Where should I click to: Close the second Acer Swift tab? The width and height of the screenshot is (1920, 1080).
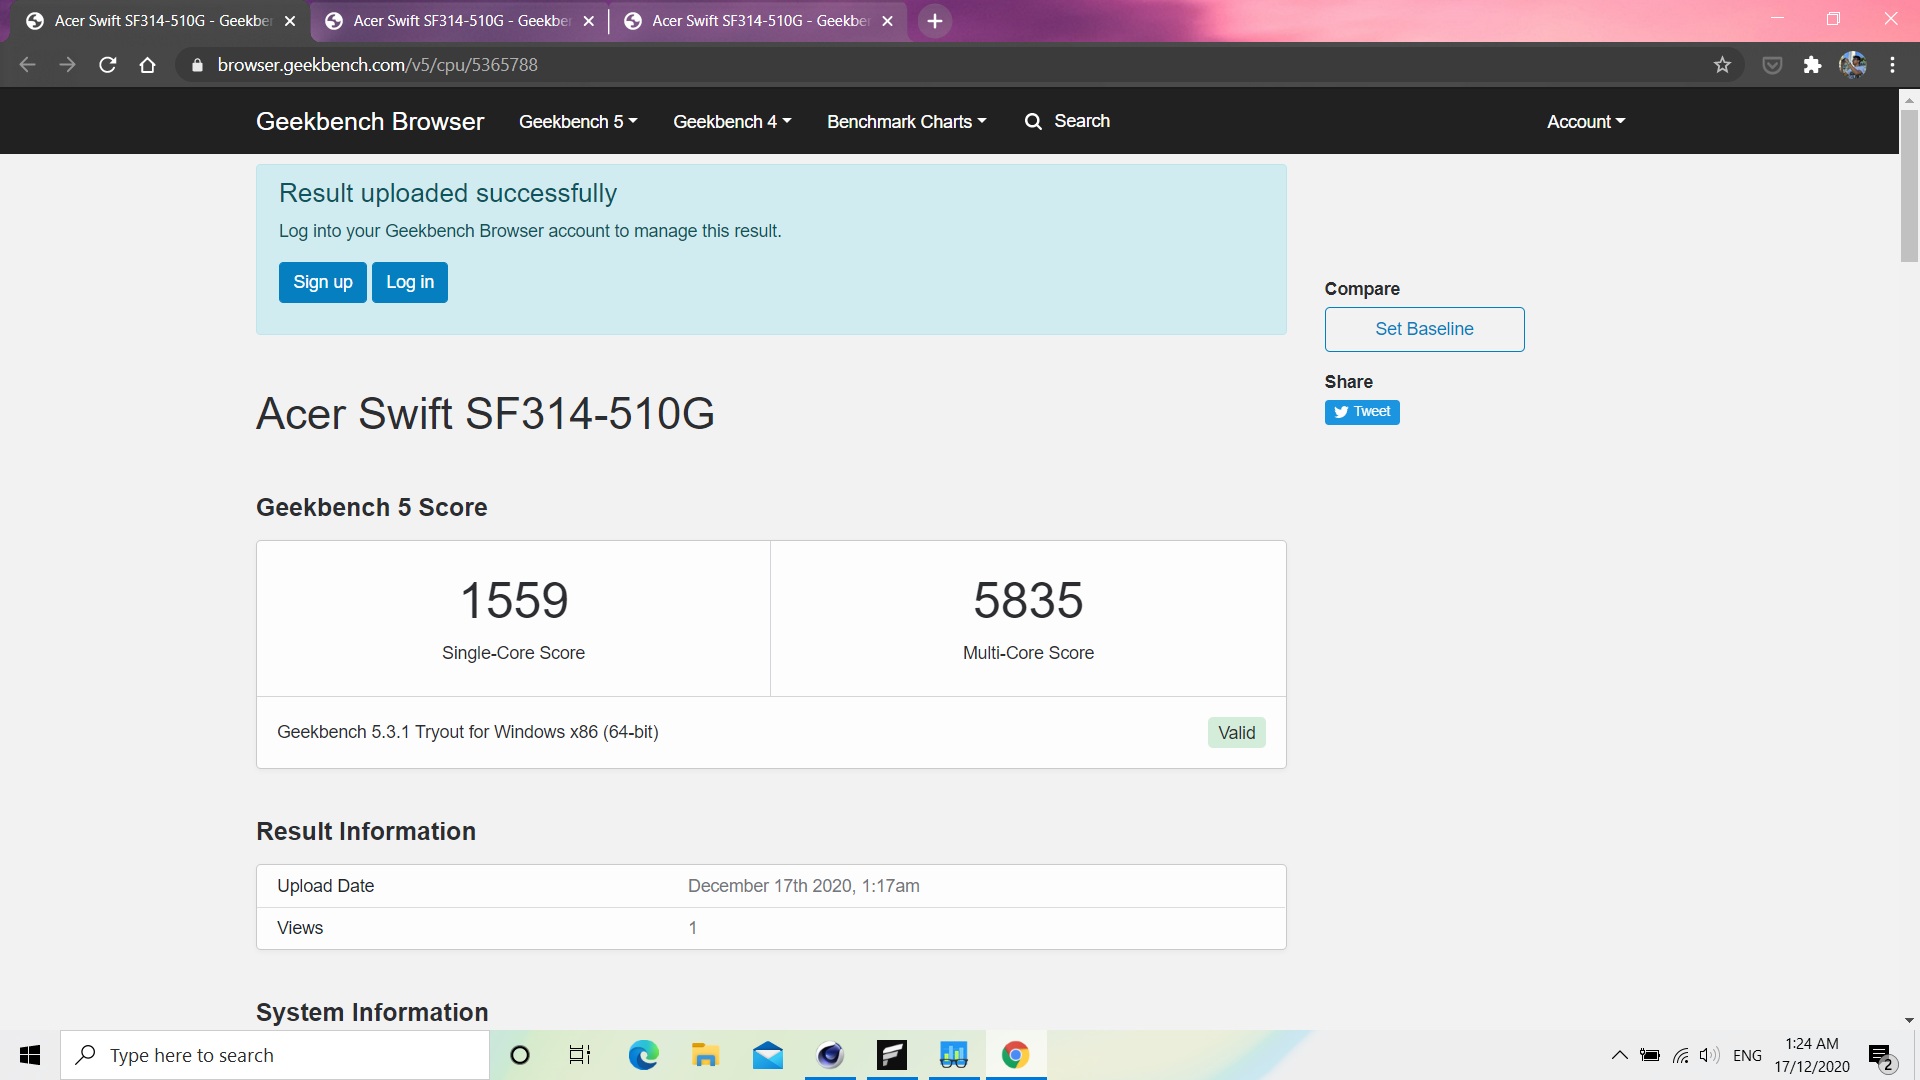point(589,21)
